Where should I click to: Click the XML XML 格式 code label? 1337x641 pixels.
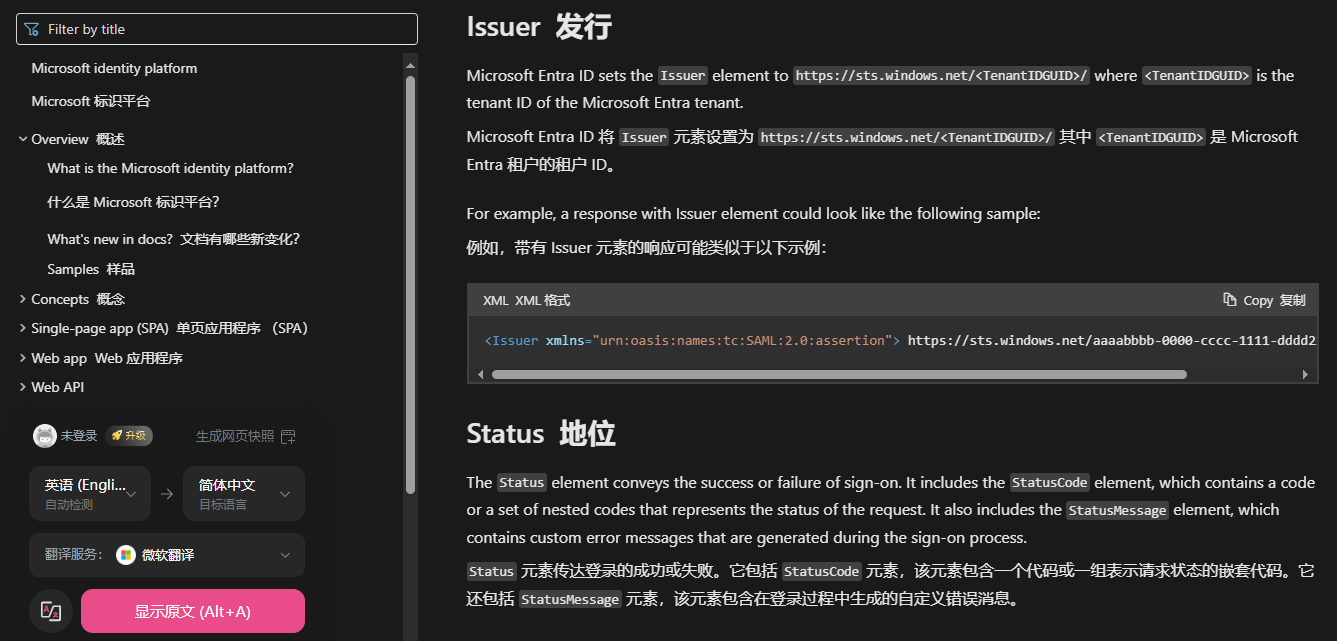point(527,300)
